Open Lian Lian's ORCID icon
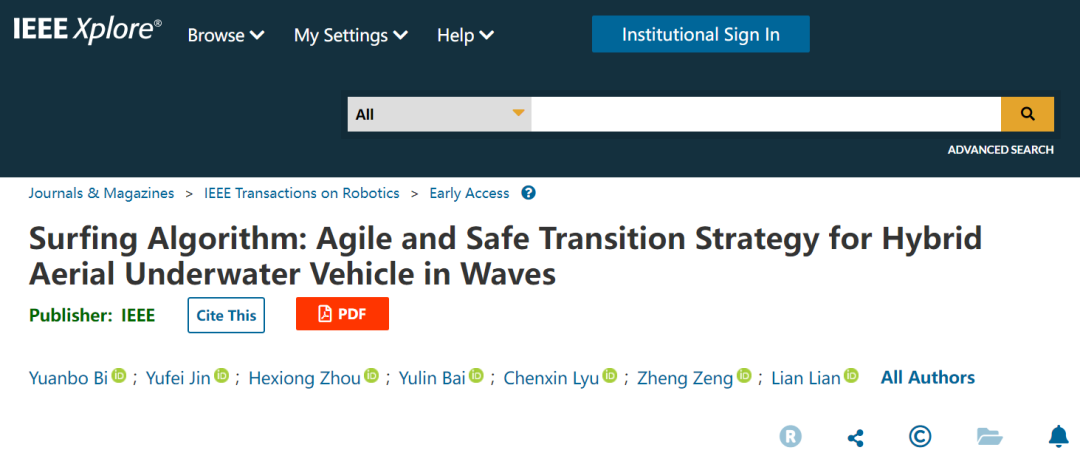Image resolution: width=1080 pixels, height=453 pixels. [851, 376]
